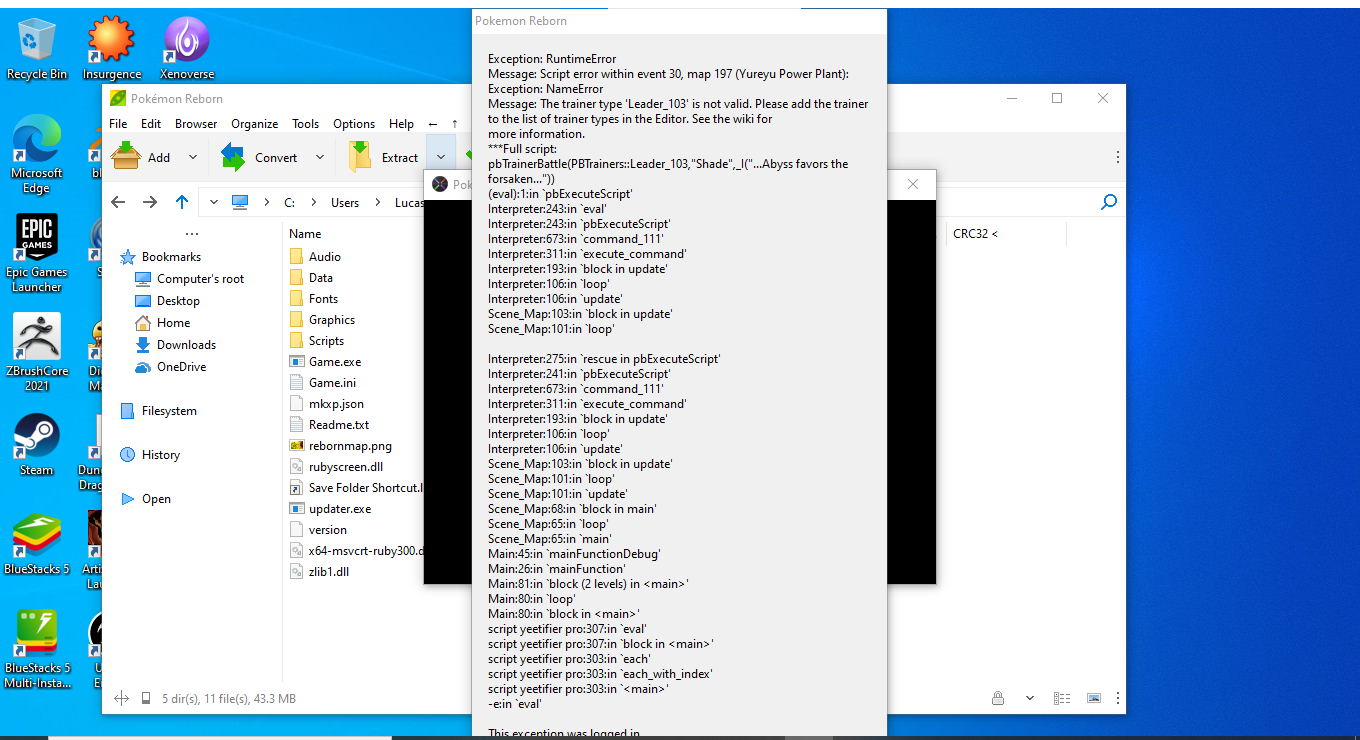Go forward with the navigation forward arrow
1360x740 pixels.
pyautogui.click(x=150, y=202)
